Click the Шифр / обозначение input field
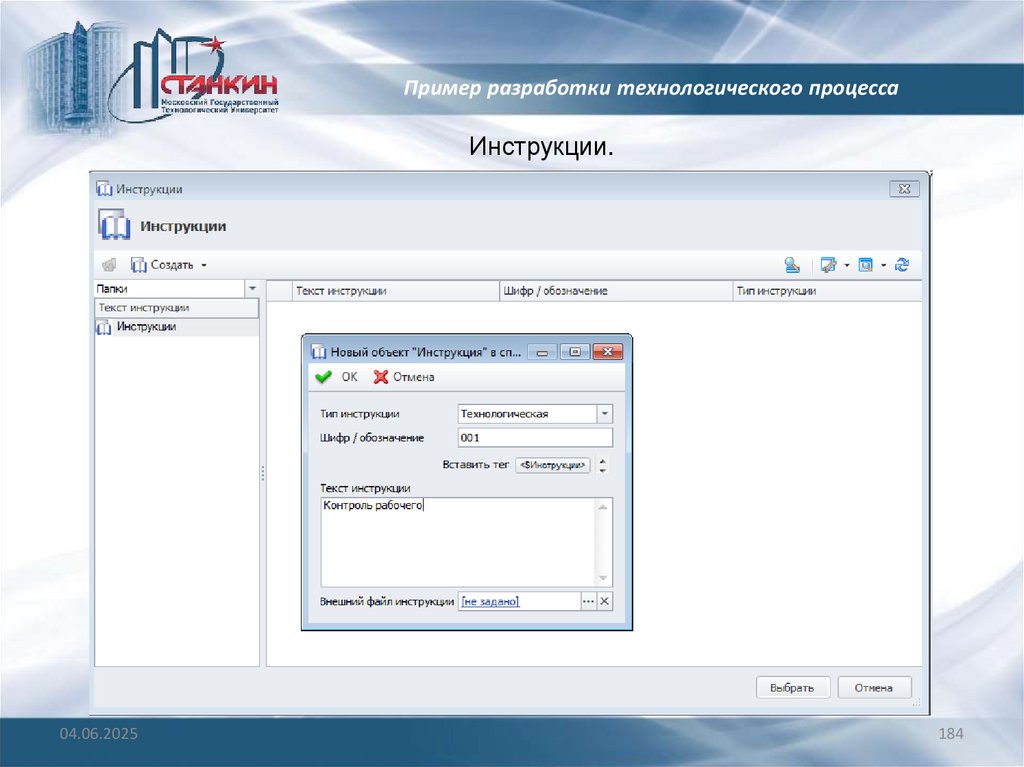Screen dimensions: 1024x767 (535, 438)
